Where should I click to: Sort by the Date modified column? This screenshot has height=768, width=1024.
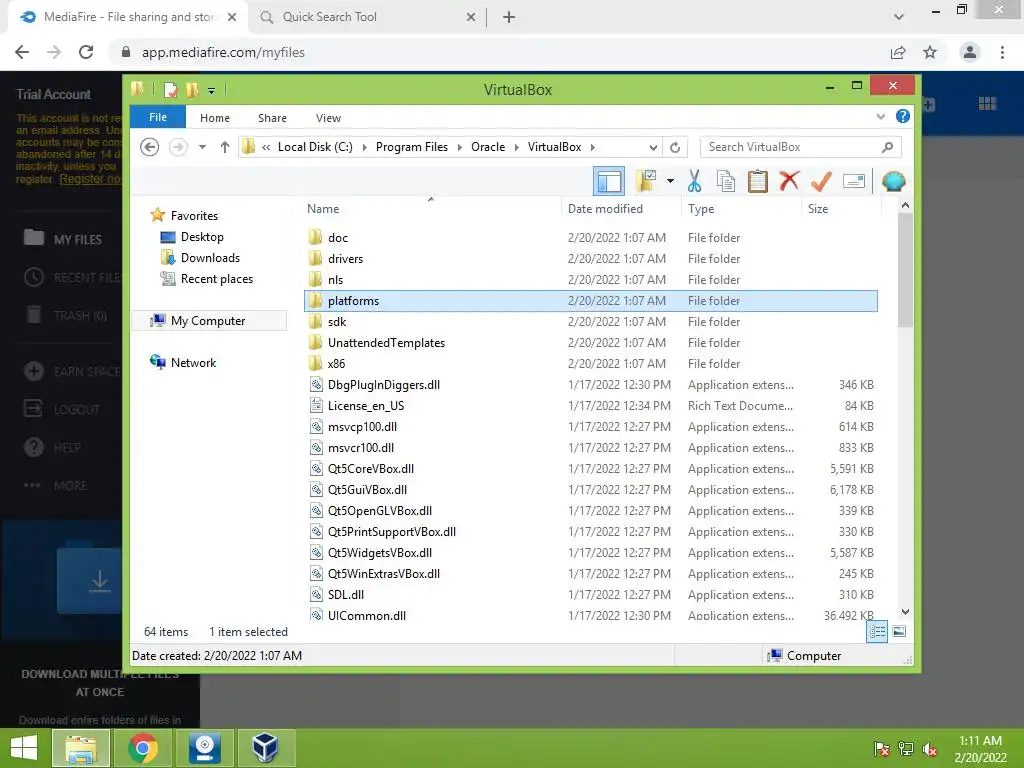605,209
